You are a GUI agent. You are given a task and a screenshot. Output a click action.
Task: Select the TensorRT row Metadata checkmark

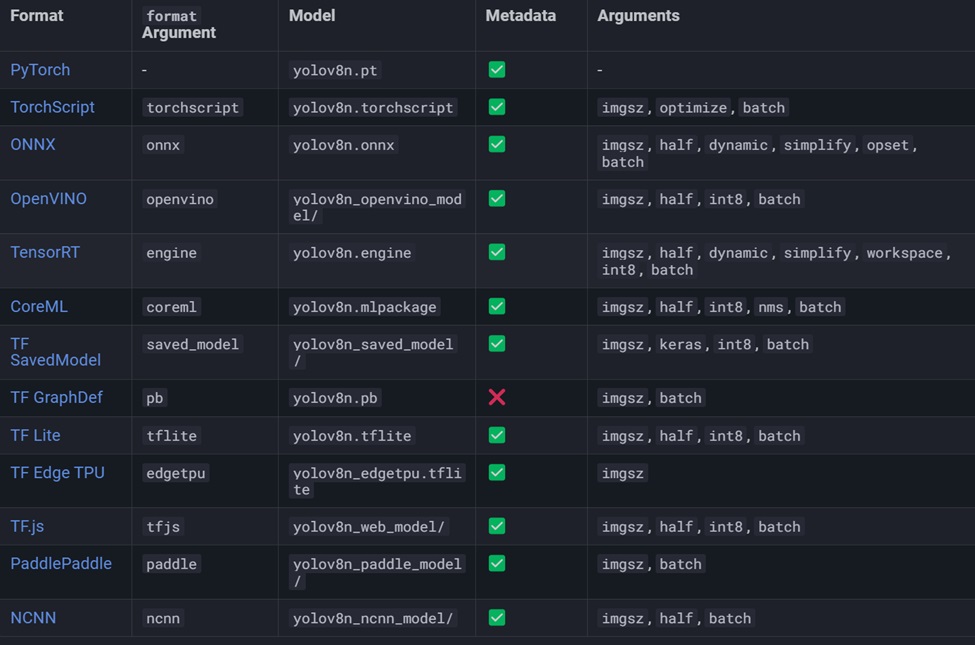pos(497,252)
